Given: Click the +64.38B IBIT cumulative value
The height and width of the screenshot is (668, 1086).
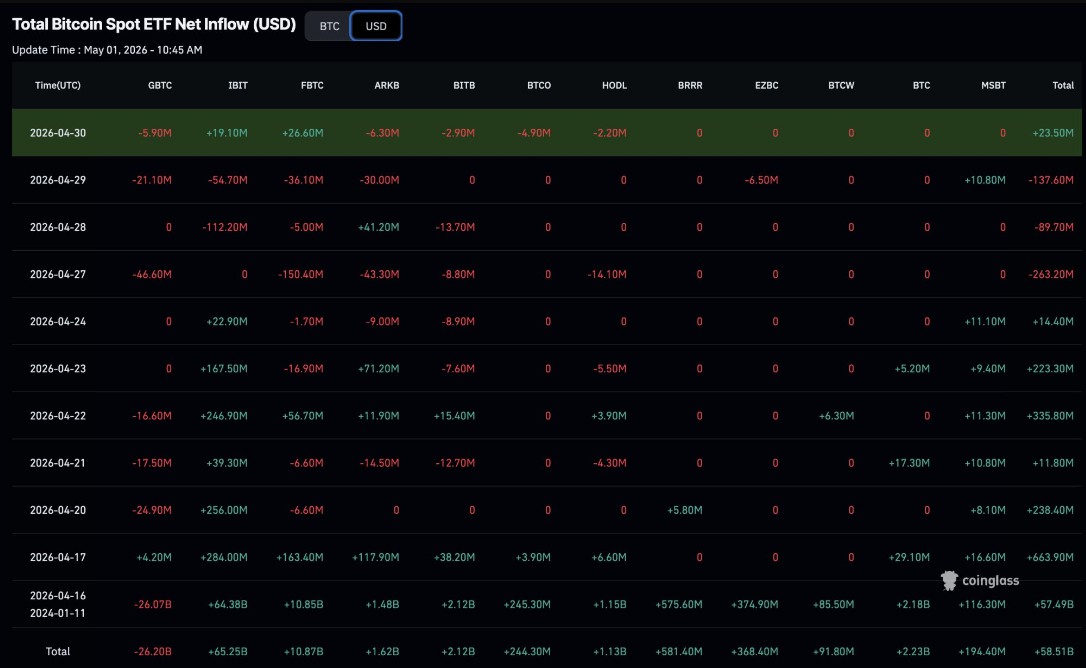Looking at the screenshot, I should click(x=228, y=604).
